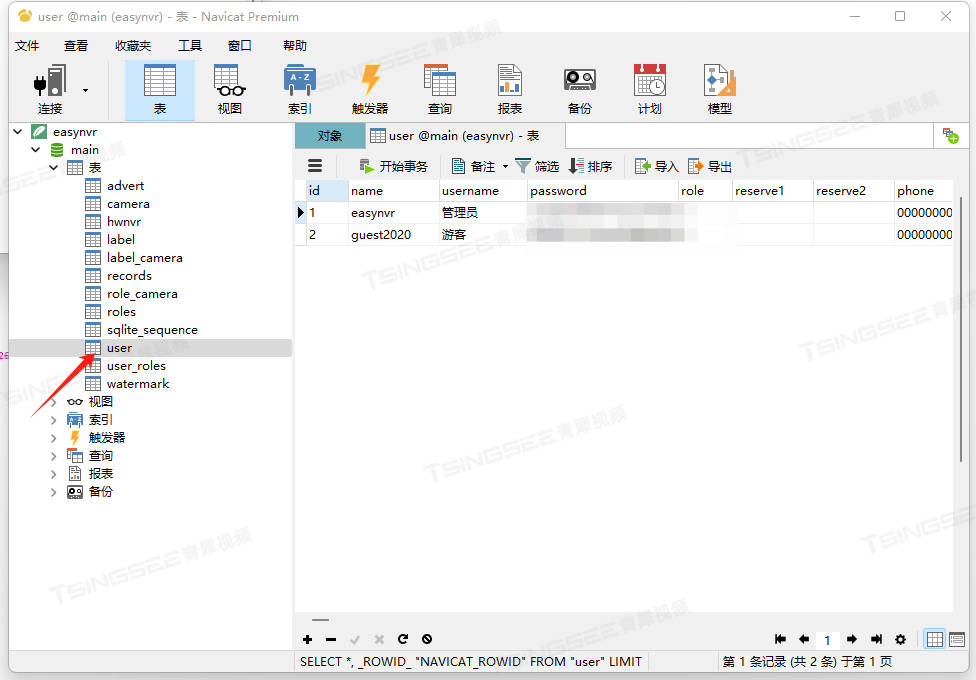
Task: Select the 视图 (Views) toolbar icon
Action: coord(228,88)
